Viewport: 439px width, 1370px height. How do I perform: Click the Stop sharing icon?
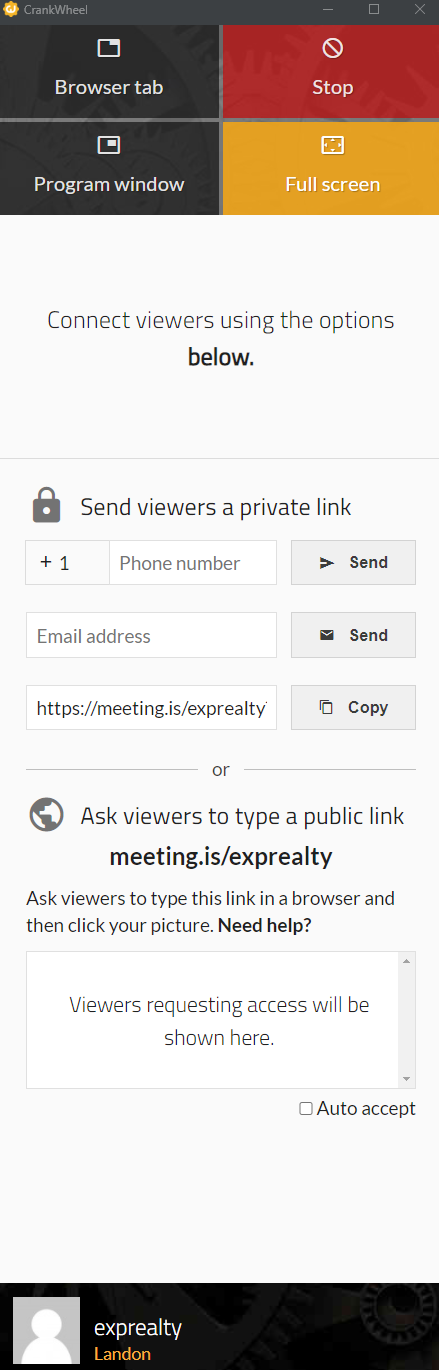click(x=332, y=48)
